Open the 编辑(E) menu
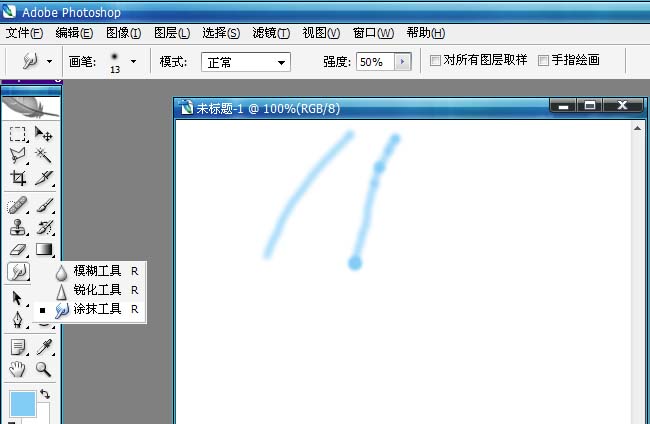This screenshot has height=424, width=650. click(x=74, y=33)
